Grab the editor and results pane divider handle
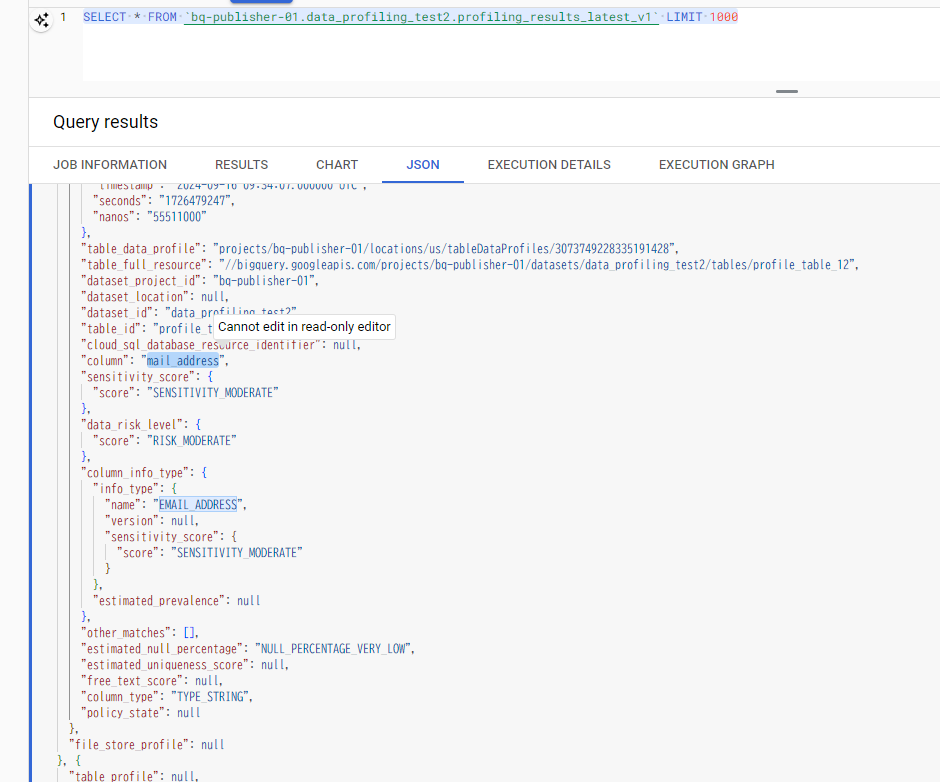 [787, 91]
